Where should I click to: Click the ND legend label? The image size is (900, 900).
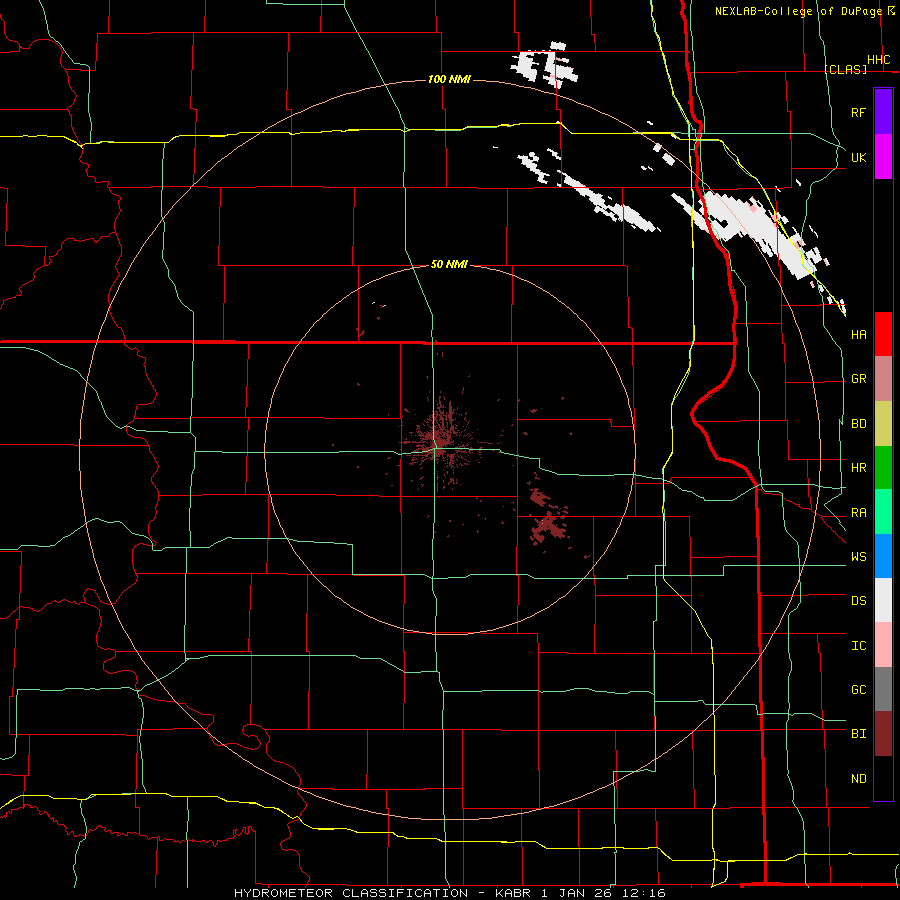(x=859, y=779)
